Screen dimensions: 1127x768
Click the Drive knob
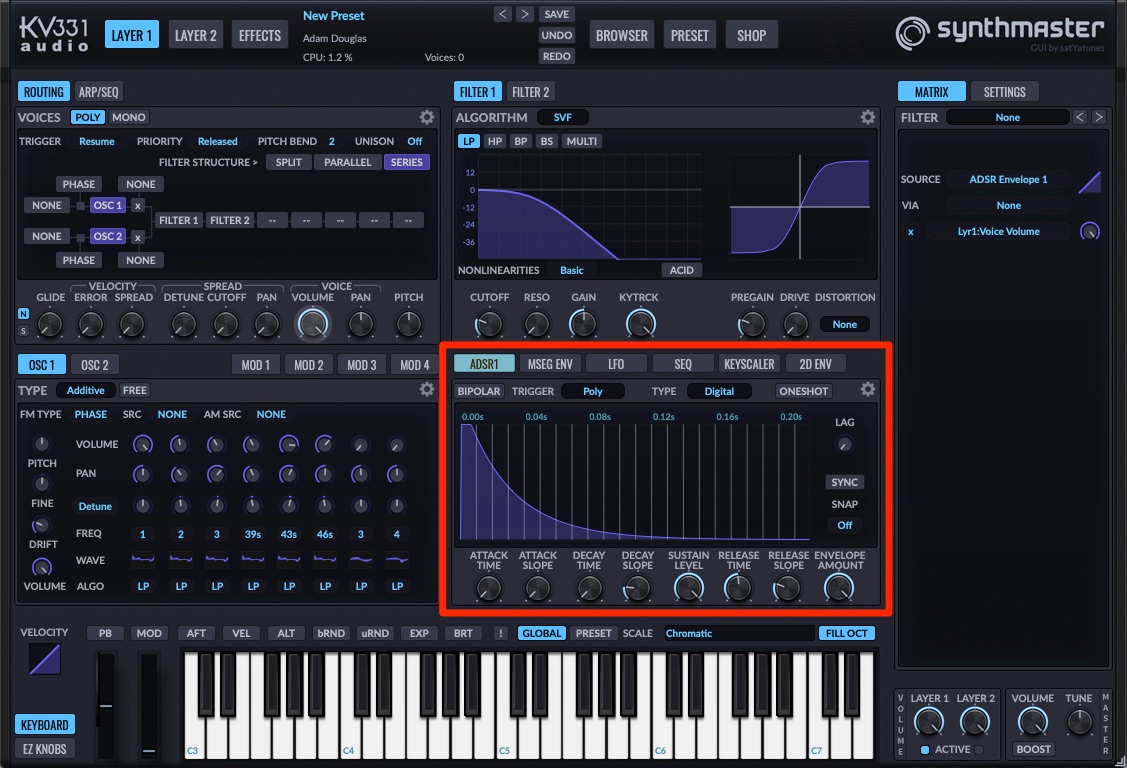pyautogui.click(x=795, y=325)
